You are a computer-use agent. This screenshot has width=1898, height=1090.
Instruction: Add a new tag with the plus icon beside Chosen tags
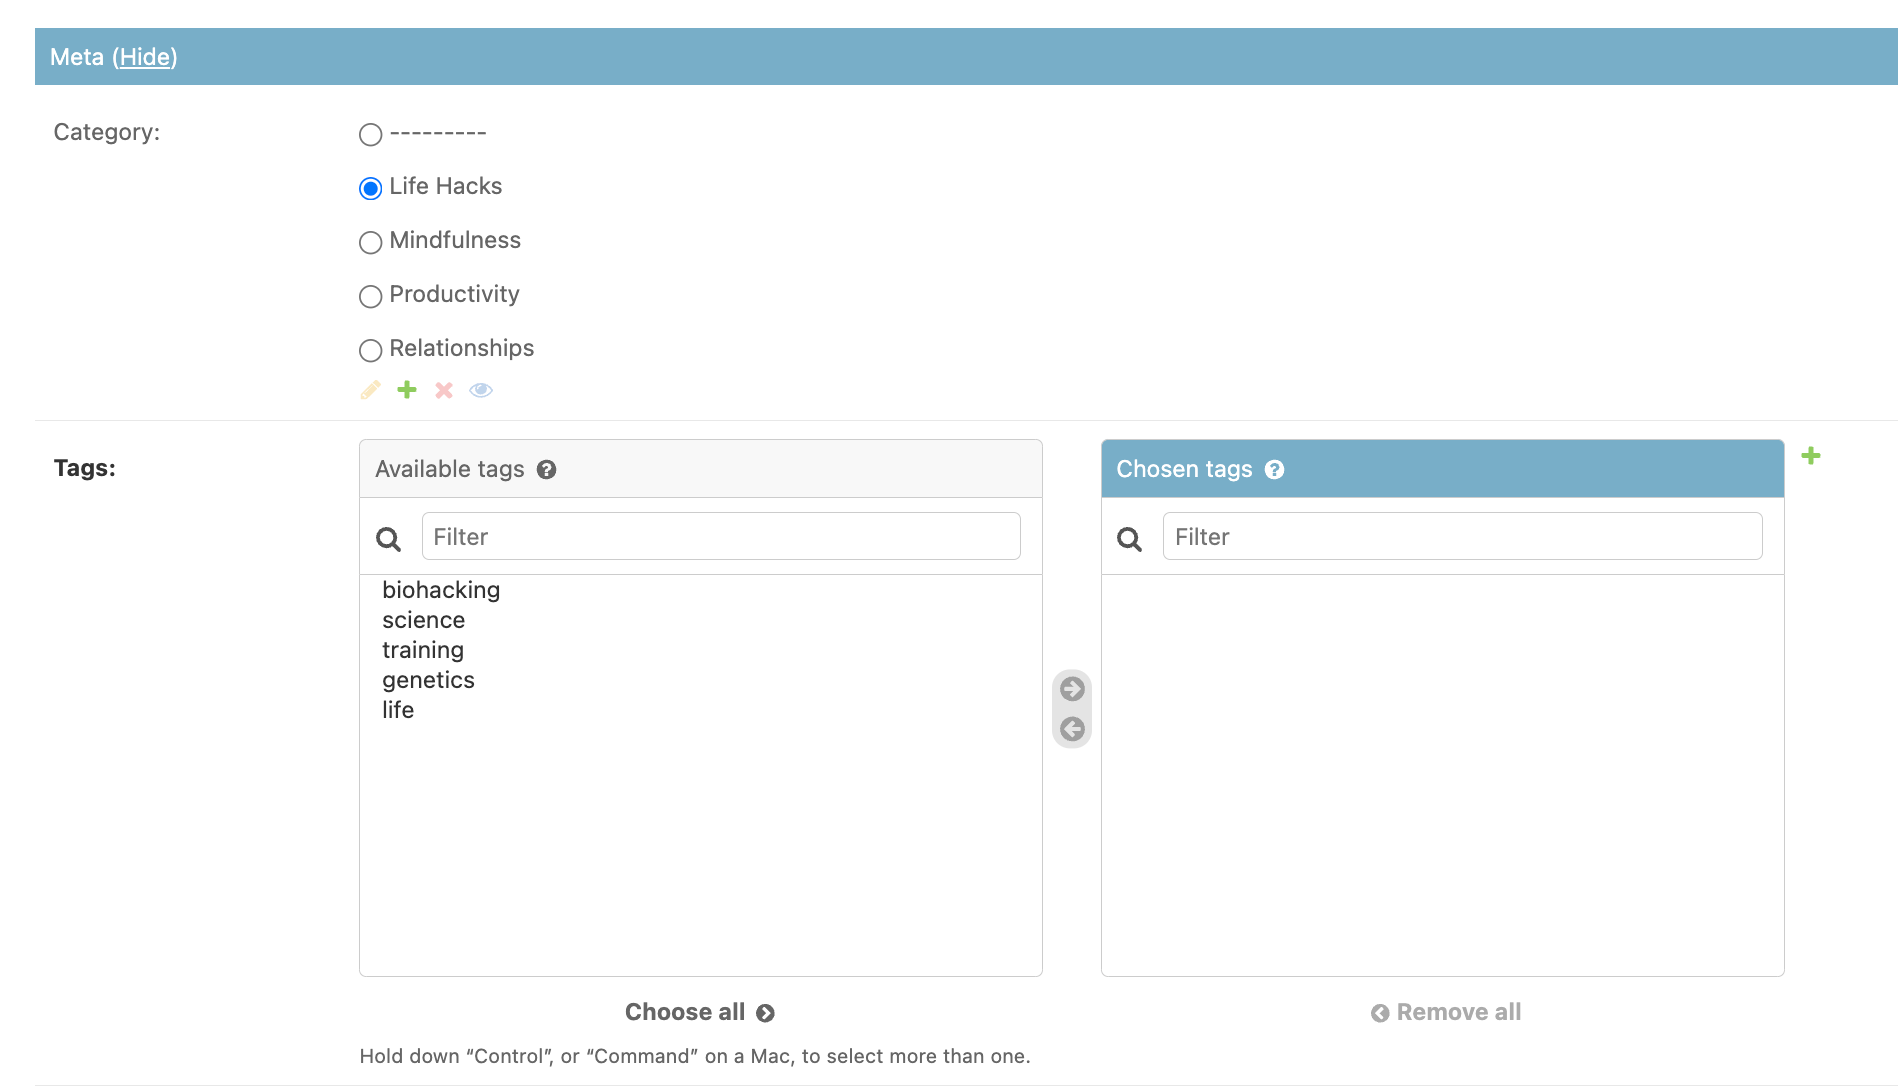[1811, 455]
